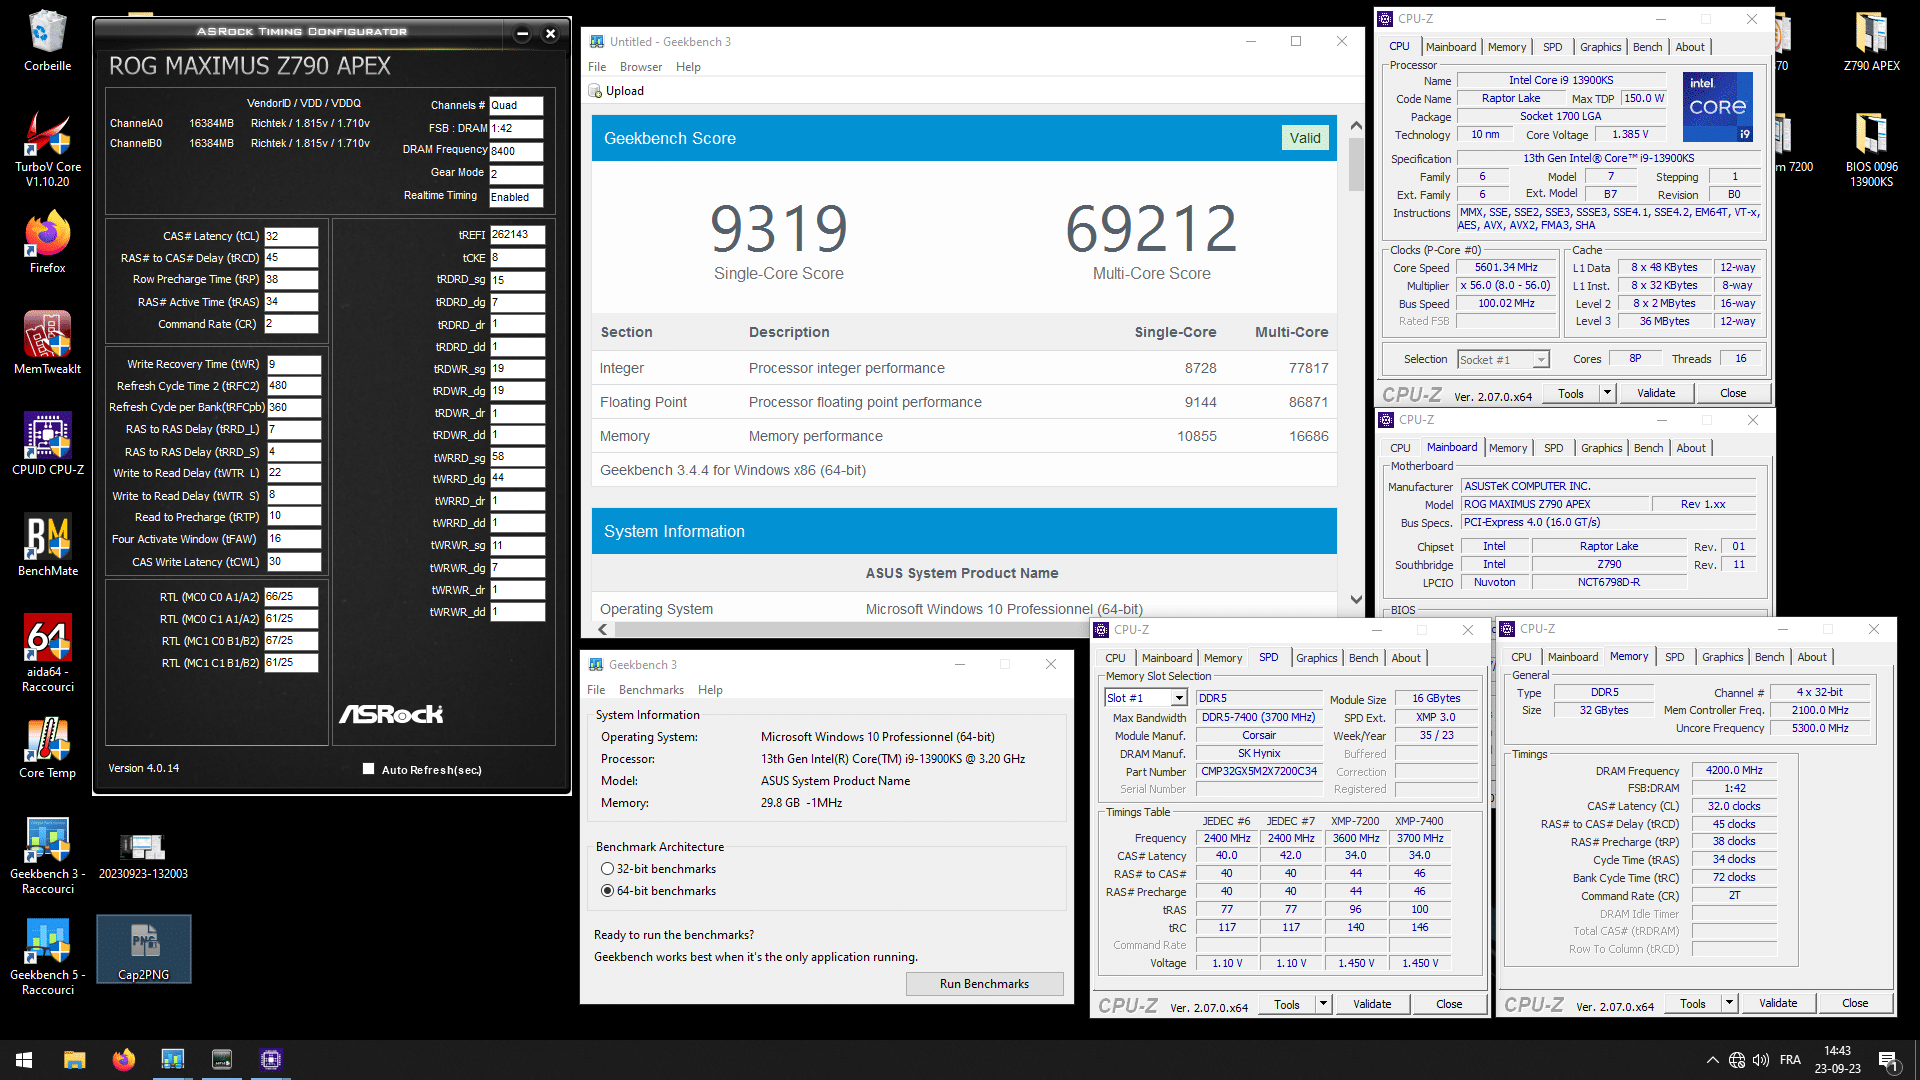Open the Z790 APEX folder icon
1920x1080 pixels.
[x=1871, y=40]
